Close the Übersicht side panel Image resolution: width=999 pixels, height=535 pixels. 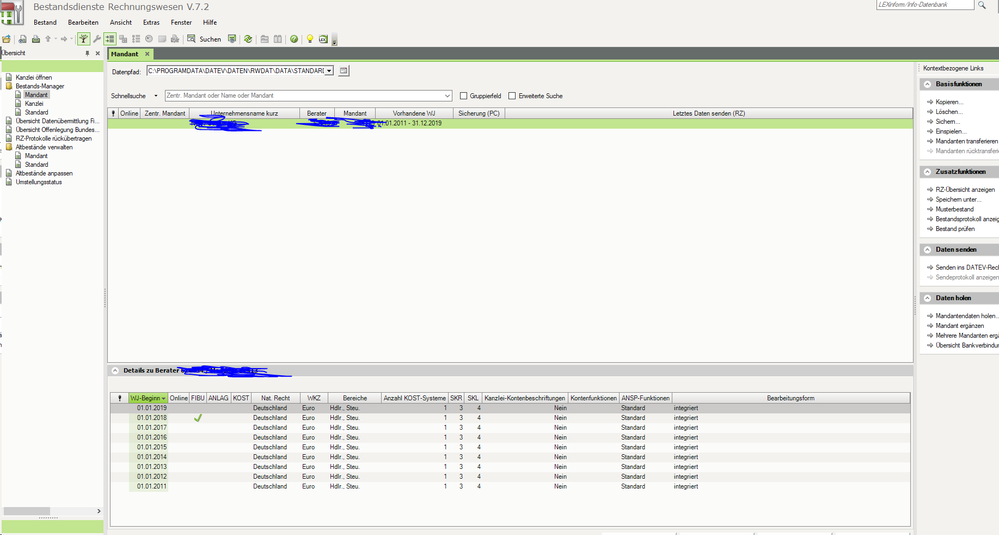tap(97, 54)
